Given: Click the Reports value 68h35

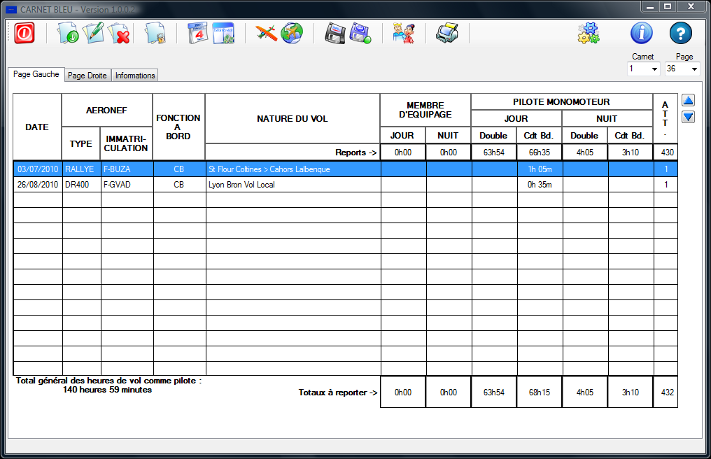Looking at the screenshot, I should pyautogui.click(x=539, y=152).
